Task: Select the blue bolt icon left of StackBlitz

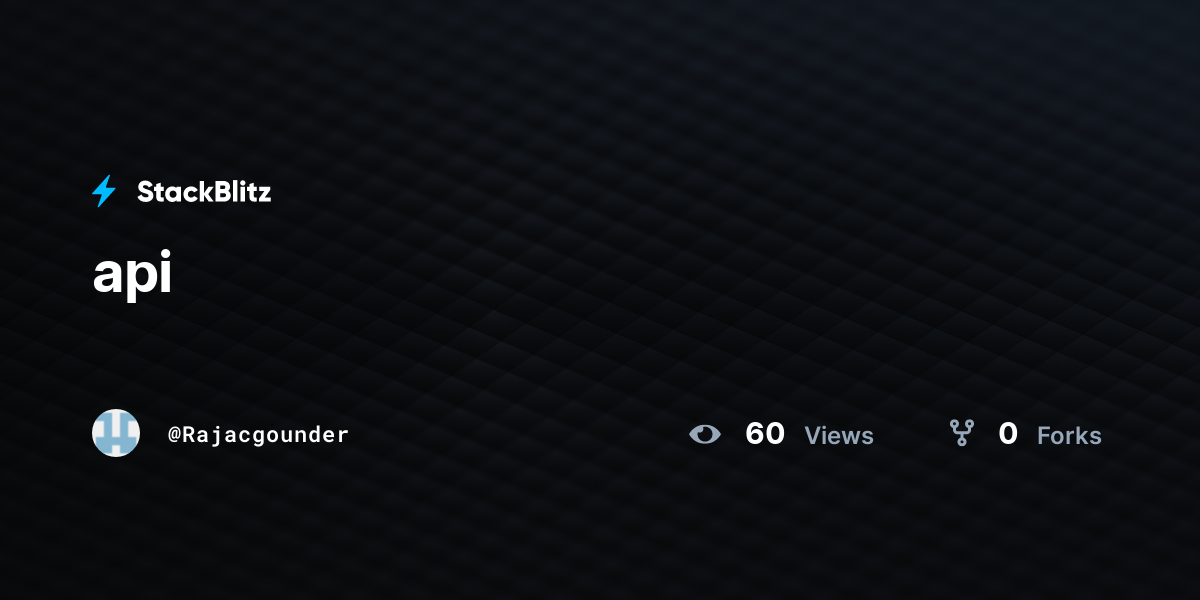Action: click(x=104, y=191)
